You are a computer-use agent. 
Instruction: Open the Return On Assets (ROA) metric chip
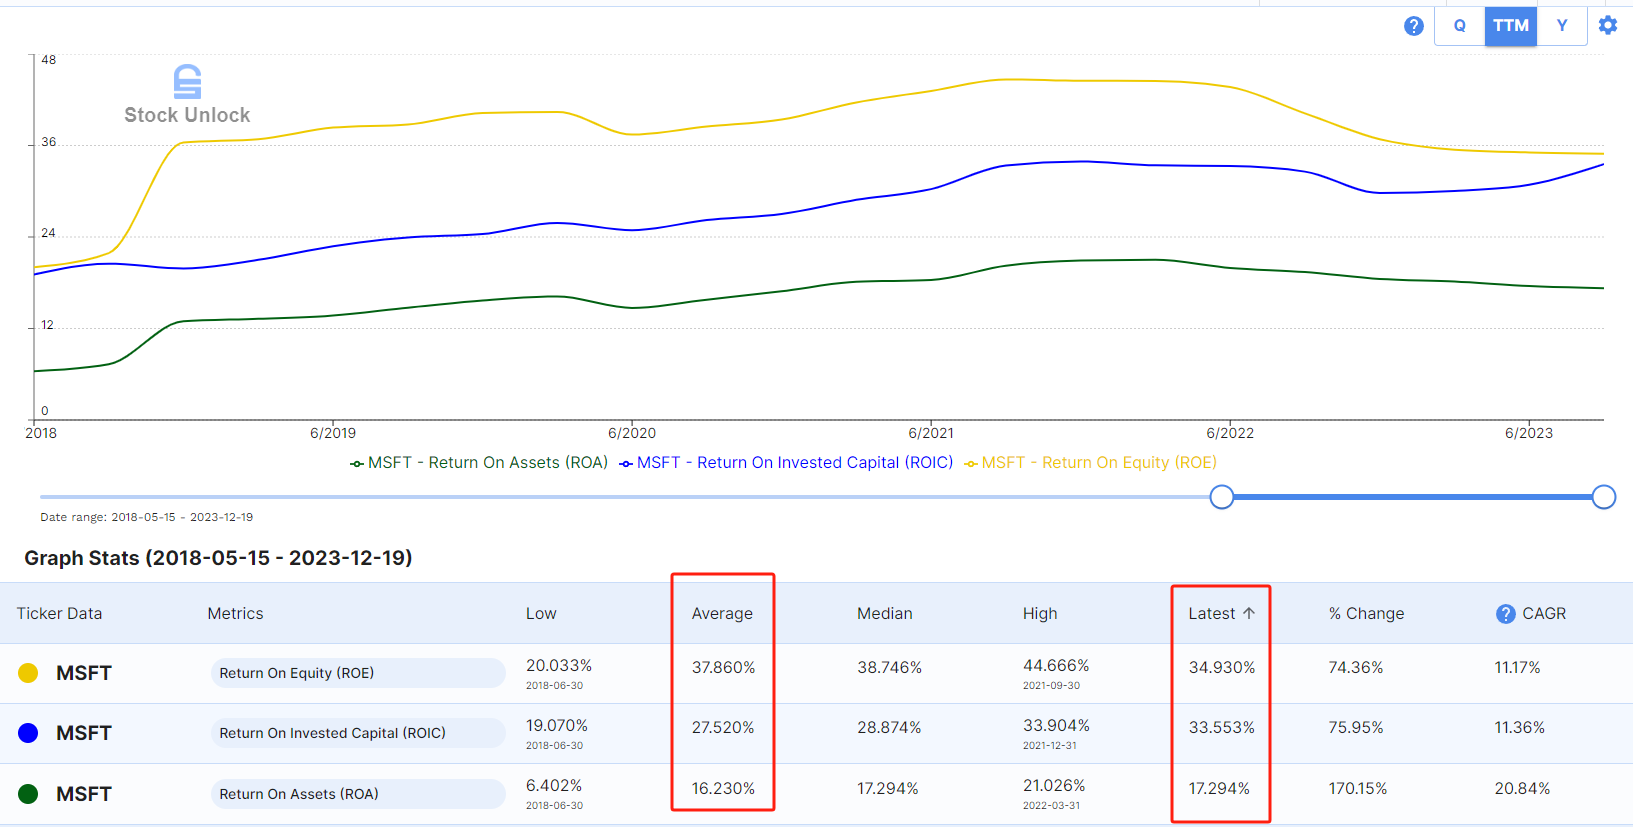(358, 794)
